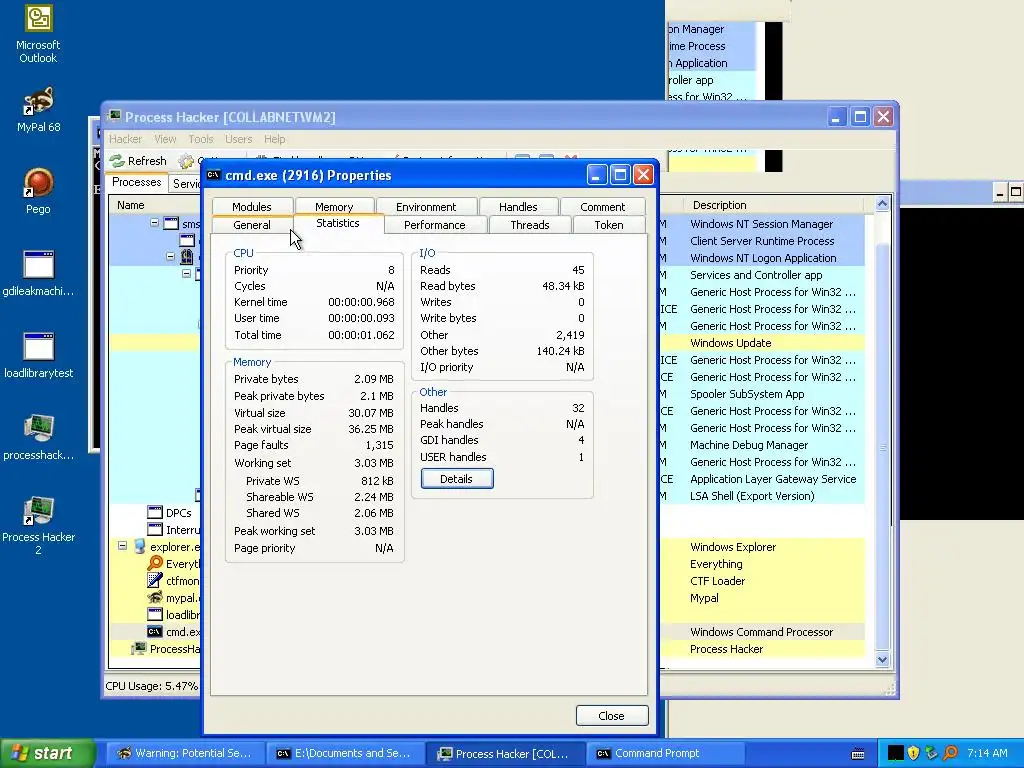Image resolution: width=1024 pixels, height=768 pixels.
Task: Click scrollbar down arrow in process list
Action: coord(882,660)
